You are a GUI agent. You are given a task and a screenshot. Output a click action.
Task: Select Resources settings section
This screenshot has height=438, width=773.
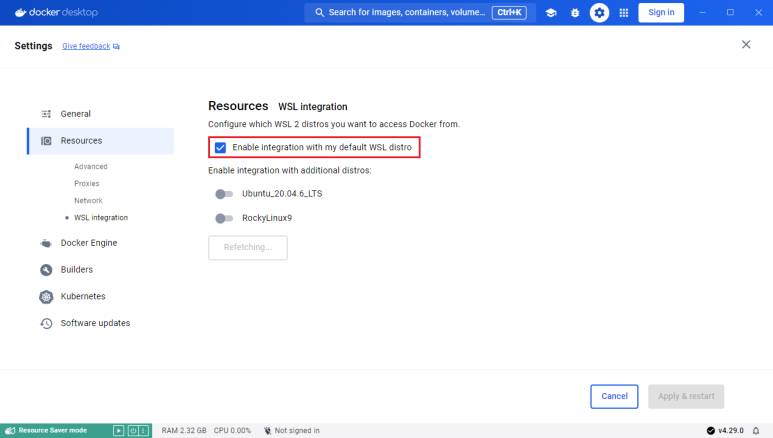coord(101,141)
